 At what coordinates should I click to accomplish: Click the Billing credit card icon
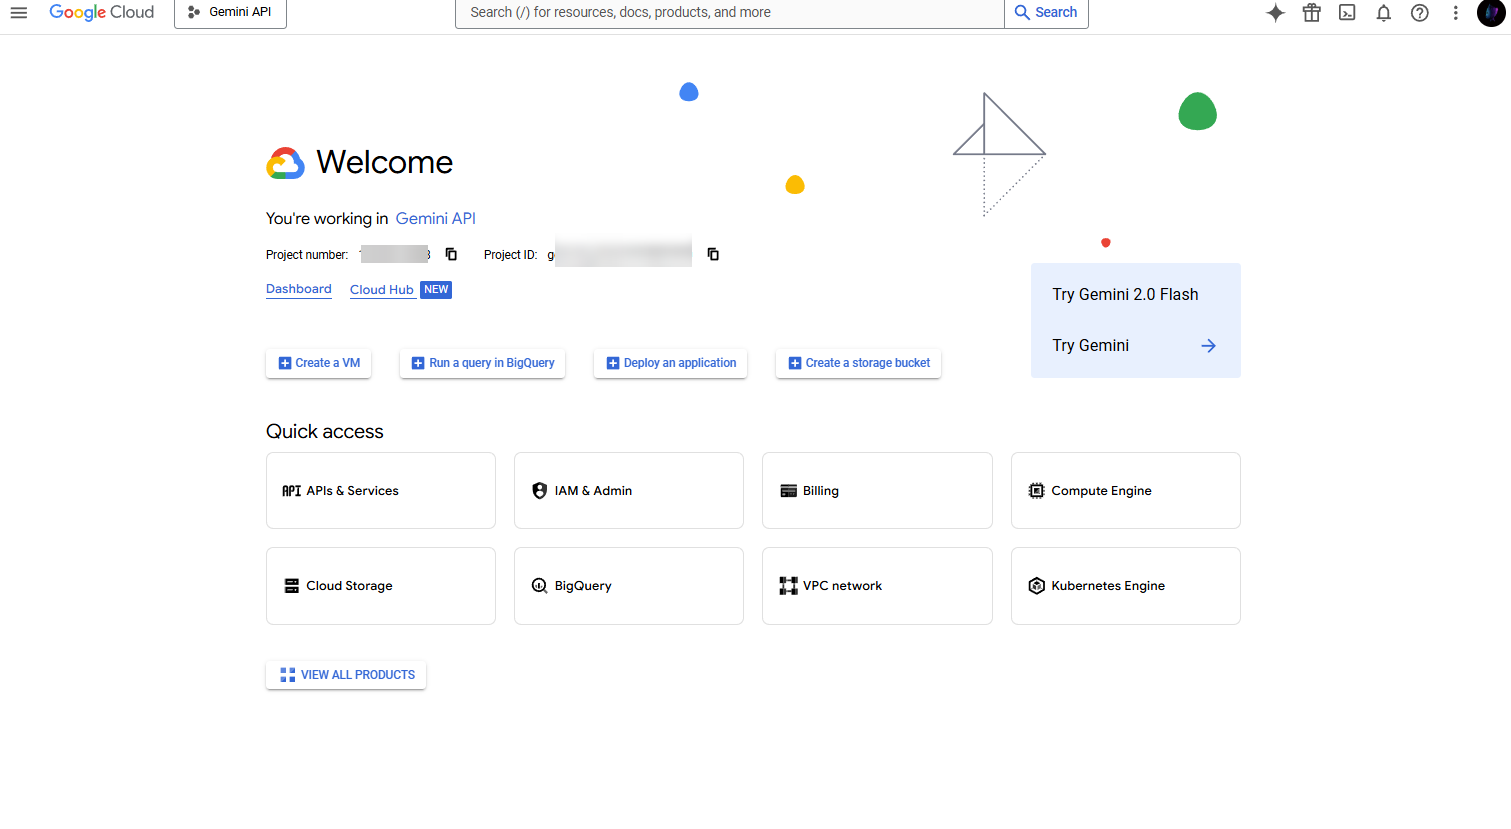788,491
